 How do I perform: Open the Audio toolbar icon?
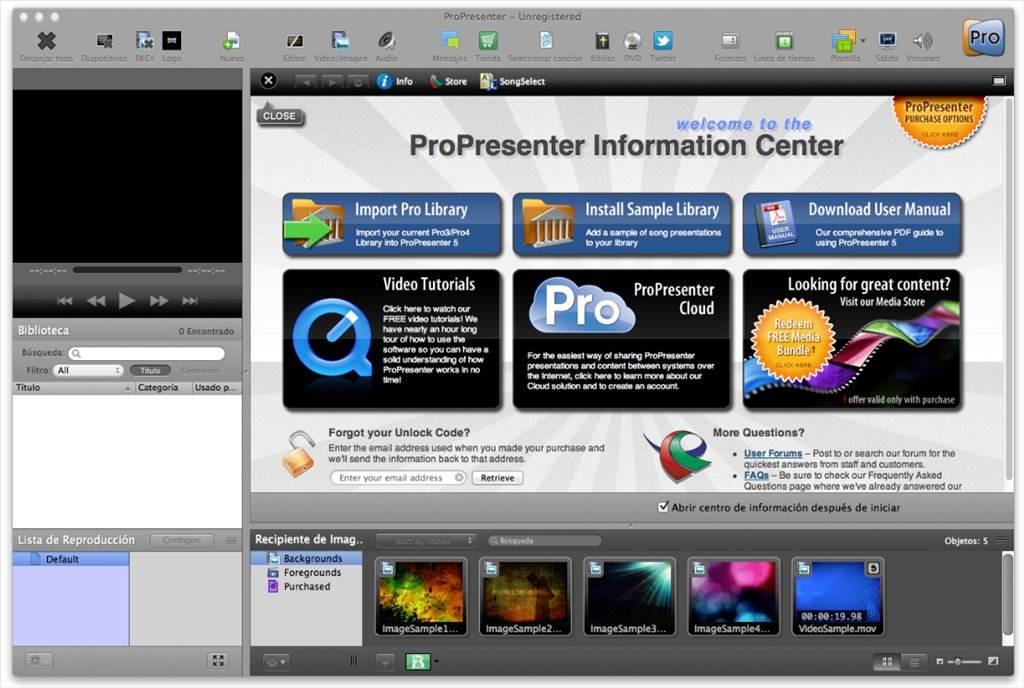click(386, 41)
